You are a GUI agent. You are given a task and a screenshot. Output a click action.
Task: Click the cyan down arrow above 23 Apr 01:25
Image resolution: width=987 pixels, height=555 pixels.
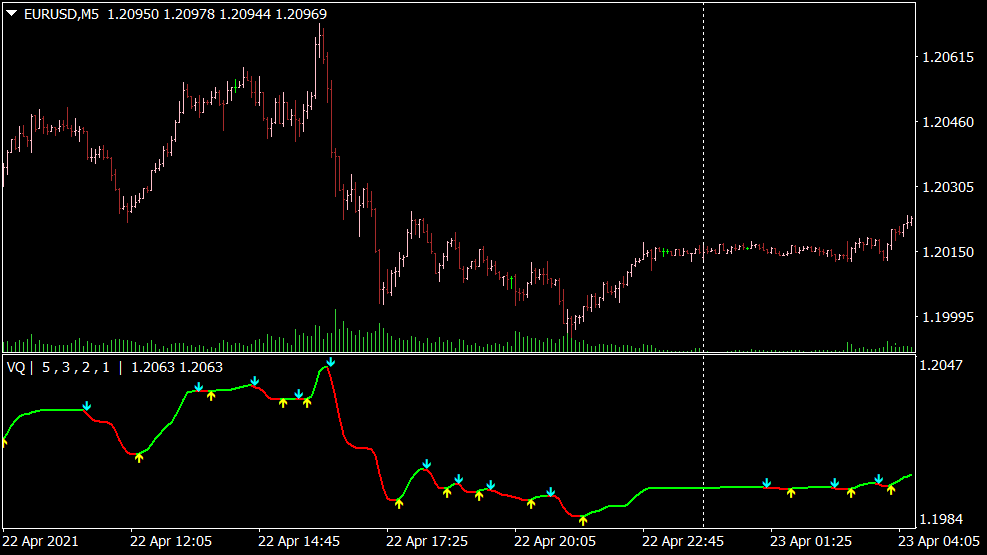pyautogui.click(x=767, y=483)
